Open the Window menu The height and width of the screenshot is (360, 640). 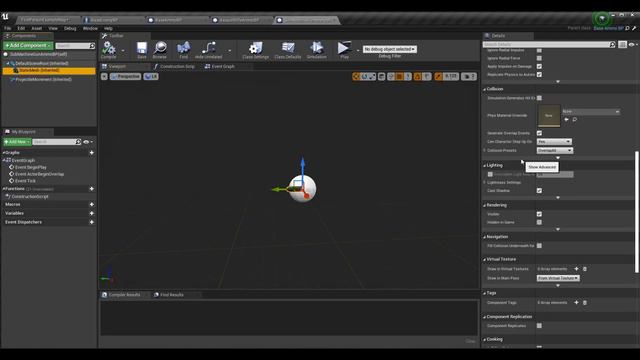point(90,28)
